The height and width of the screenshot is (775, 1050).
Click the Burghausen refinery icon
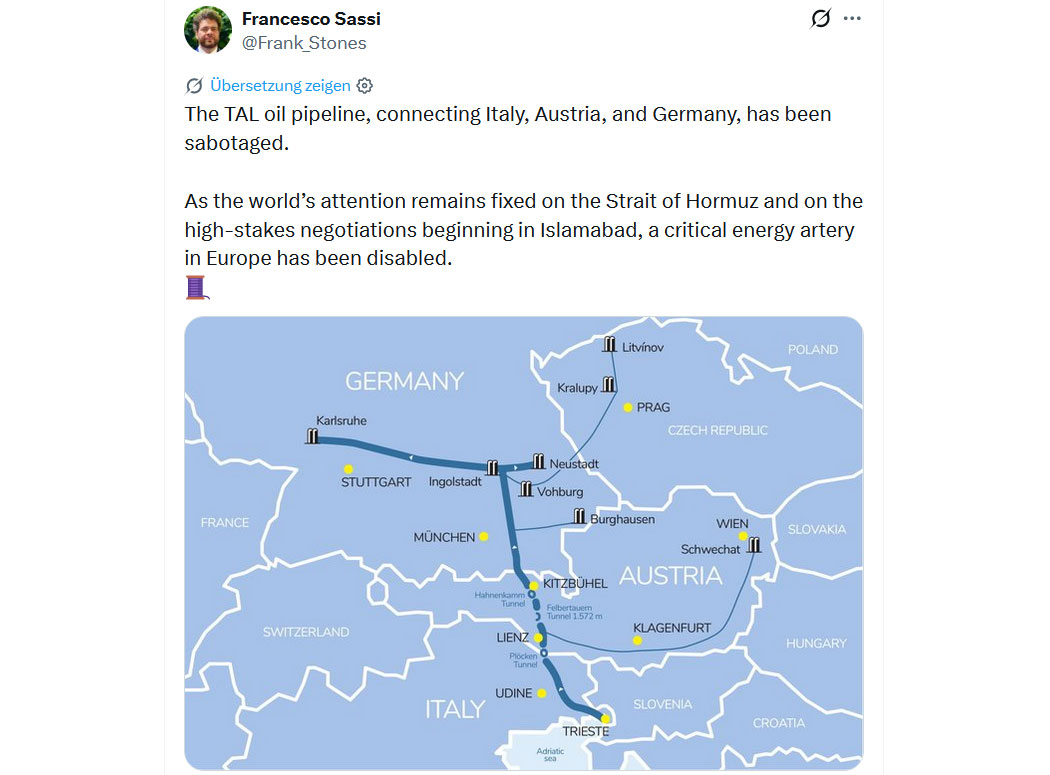coord(580,516)
